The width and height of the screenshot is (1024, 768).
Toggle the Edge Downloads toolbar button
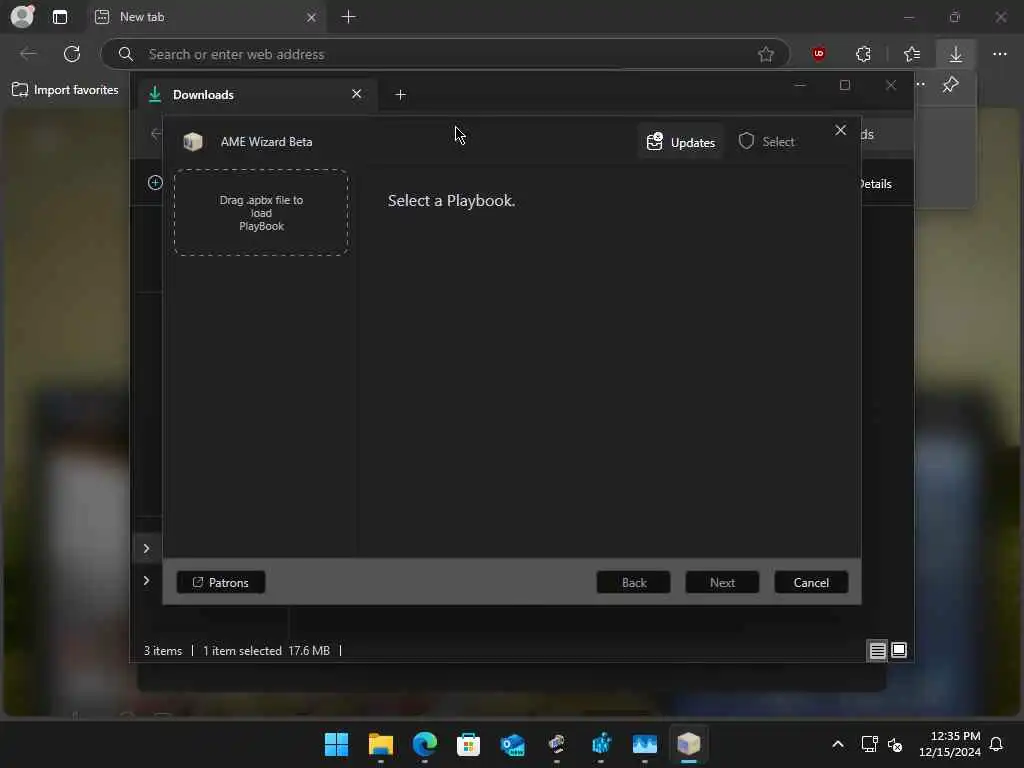coord(955,54)
